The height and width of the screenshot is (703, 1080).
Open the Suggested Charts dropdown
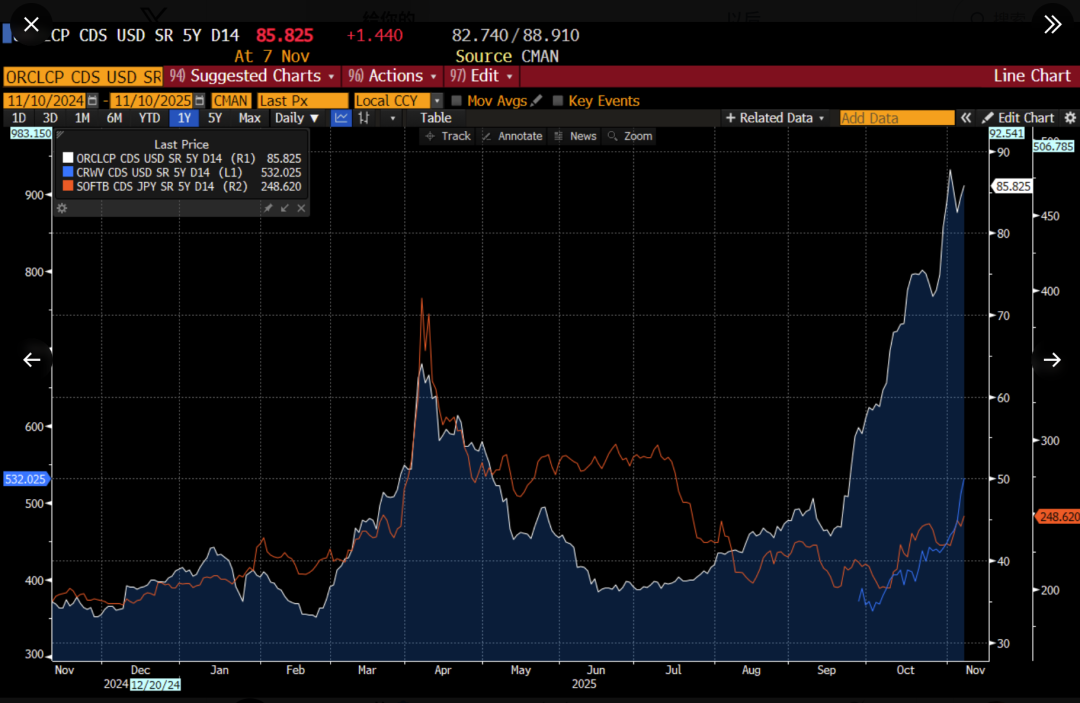252,76
